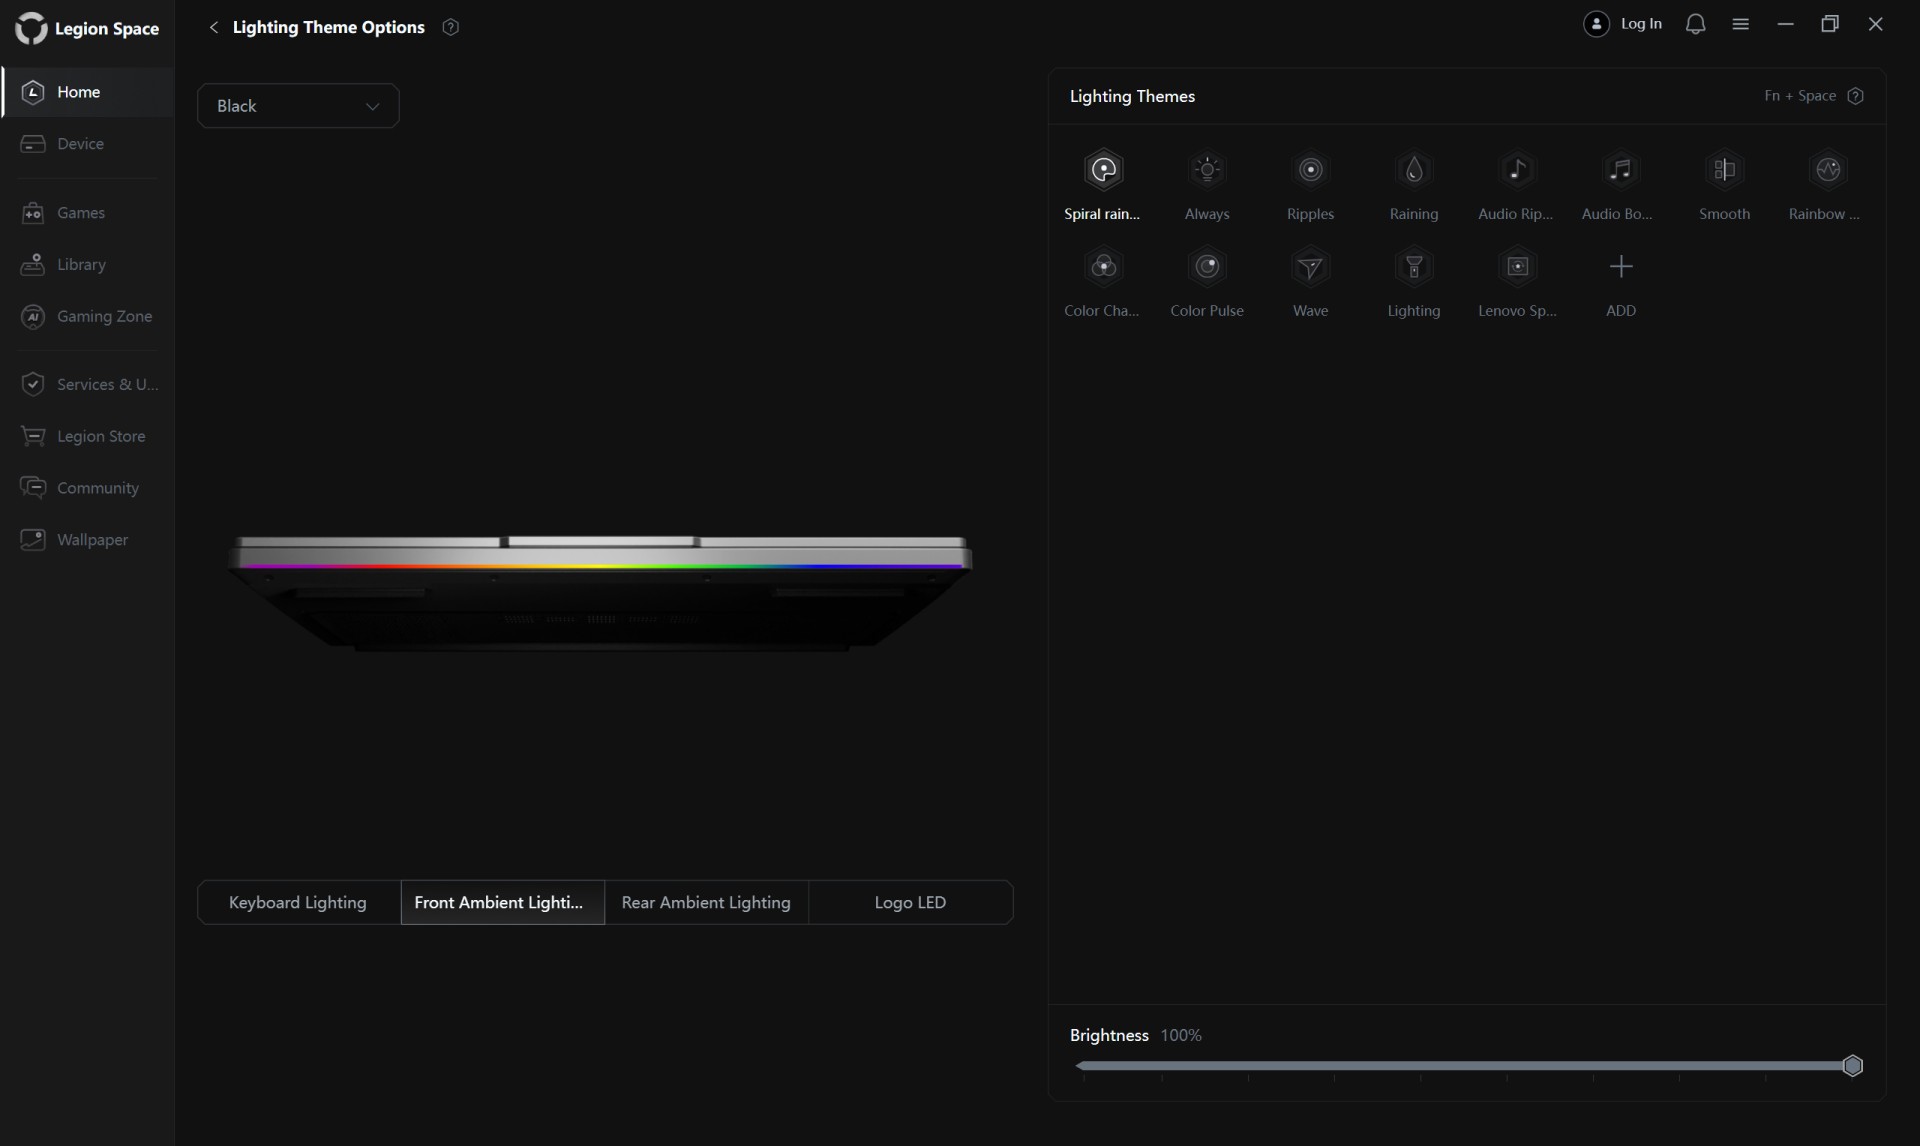1920x1146 pixels.
Task: Select the Raining lighting theme icon
Action: pos(1413,170)
